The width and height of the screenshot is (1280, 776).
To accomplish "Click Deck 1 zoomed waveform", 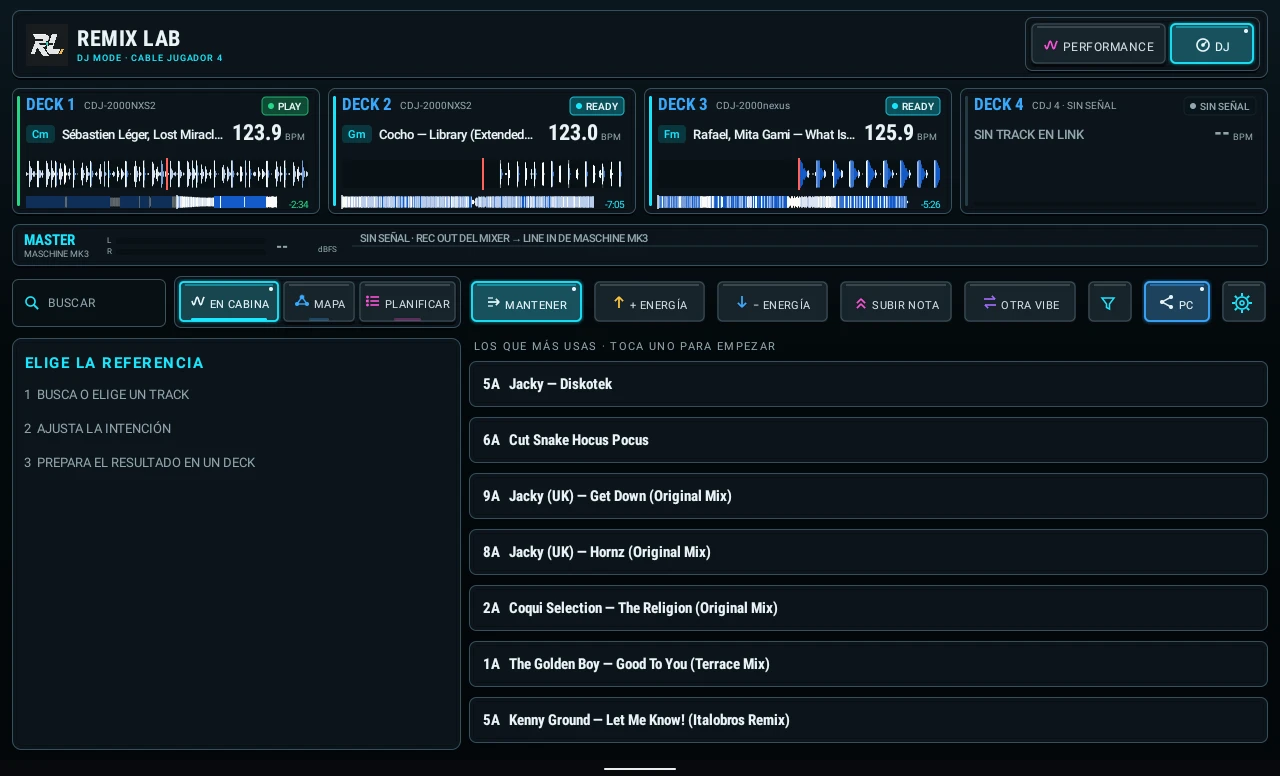I will tap(167, 174).
